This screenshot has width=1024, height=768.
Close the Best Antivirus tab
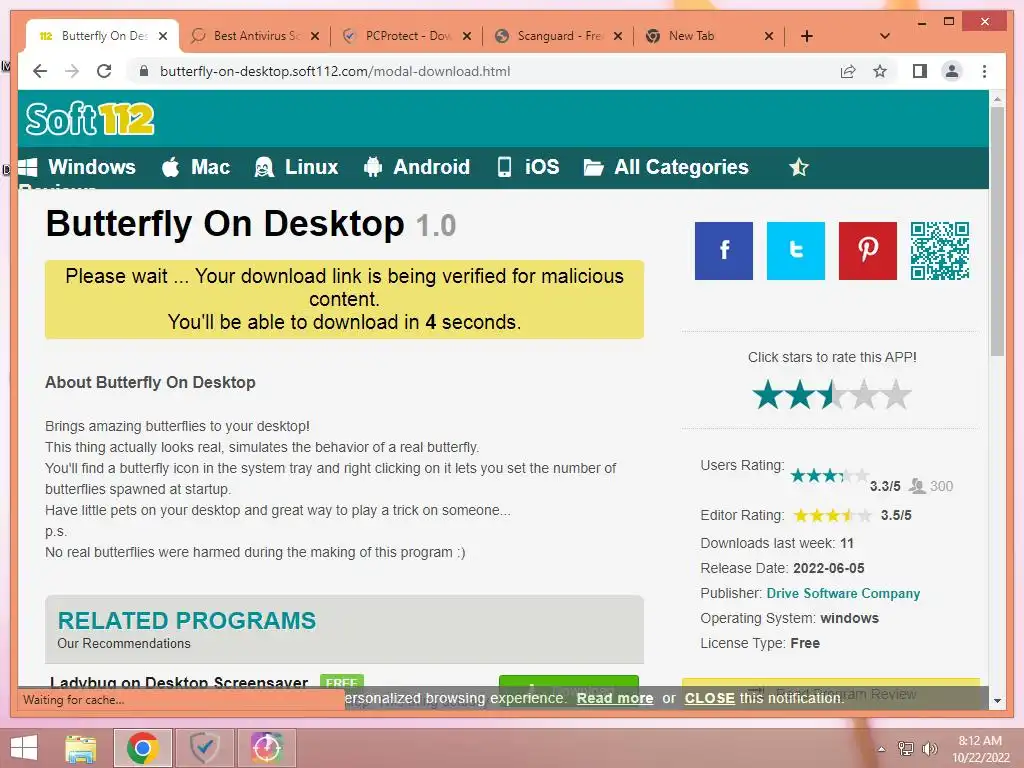(x=315, y=36)
